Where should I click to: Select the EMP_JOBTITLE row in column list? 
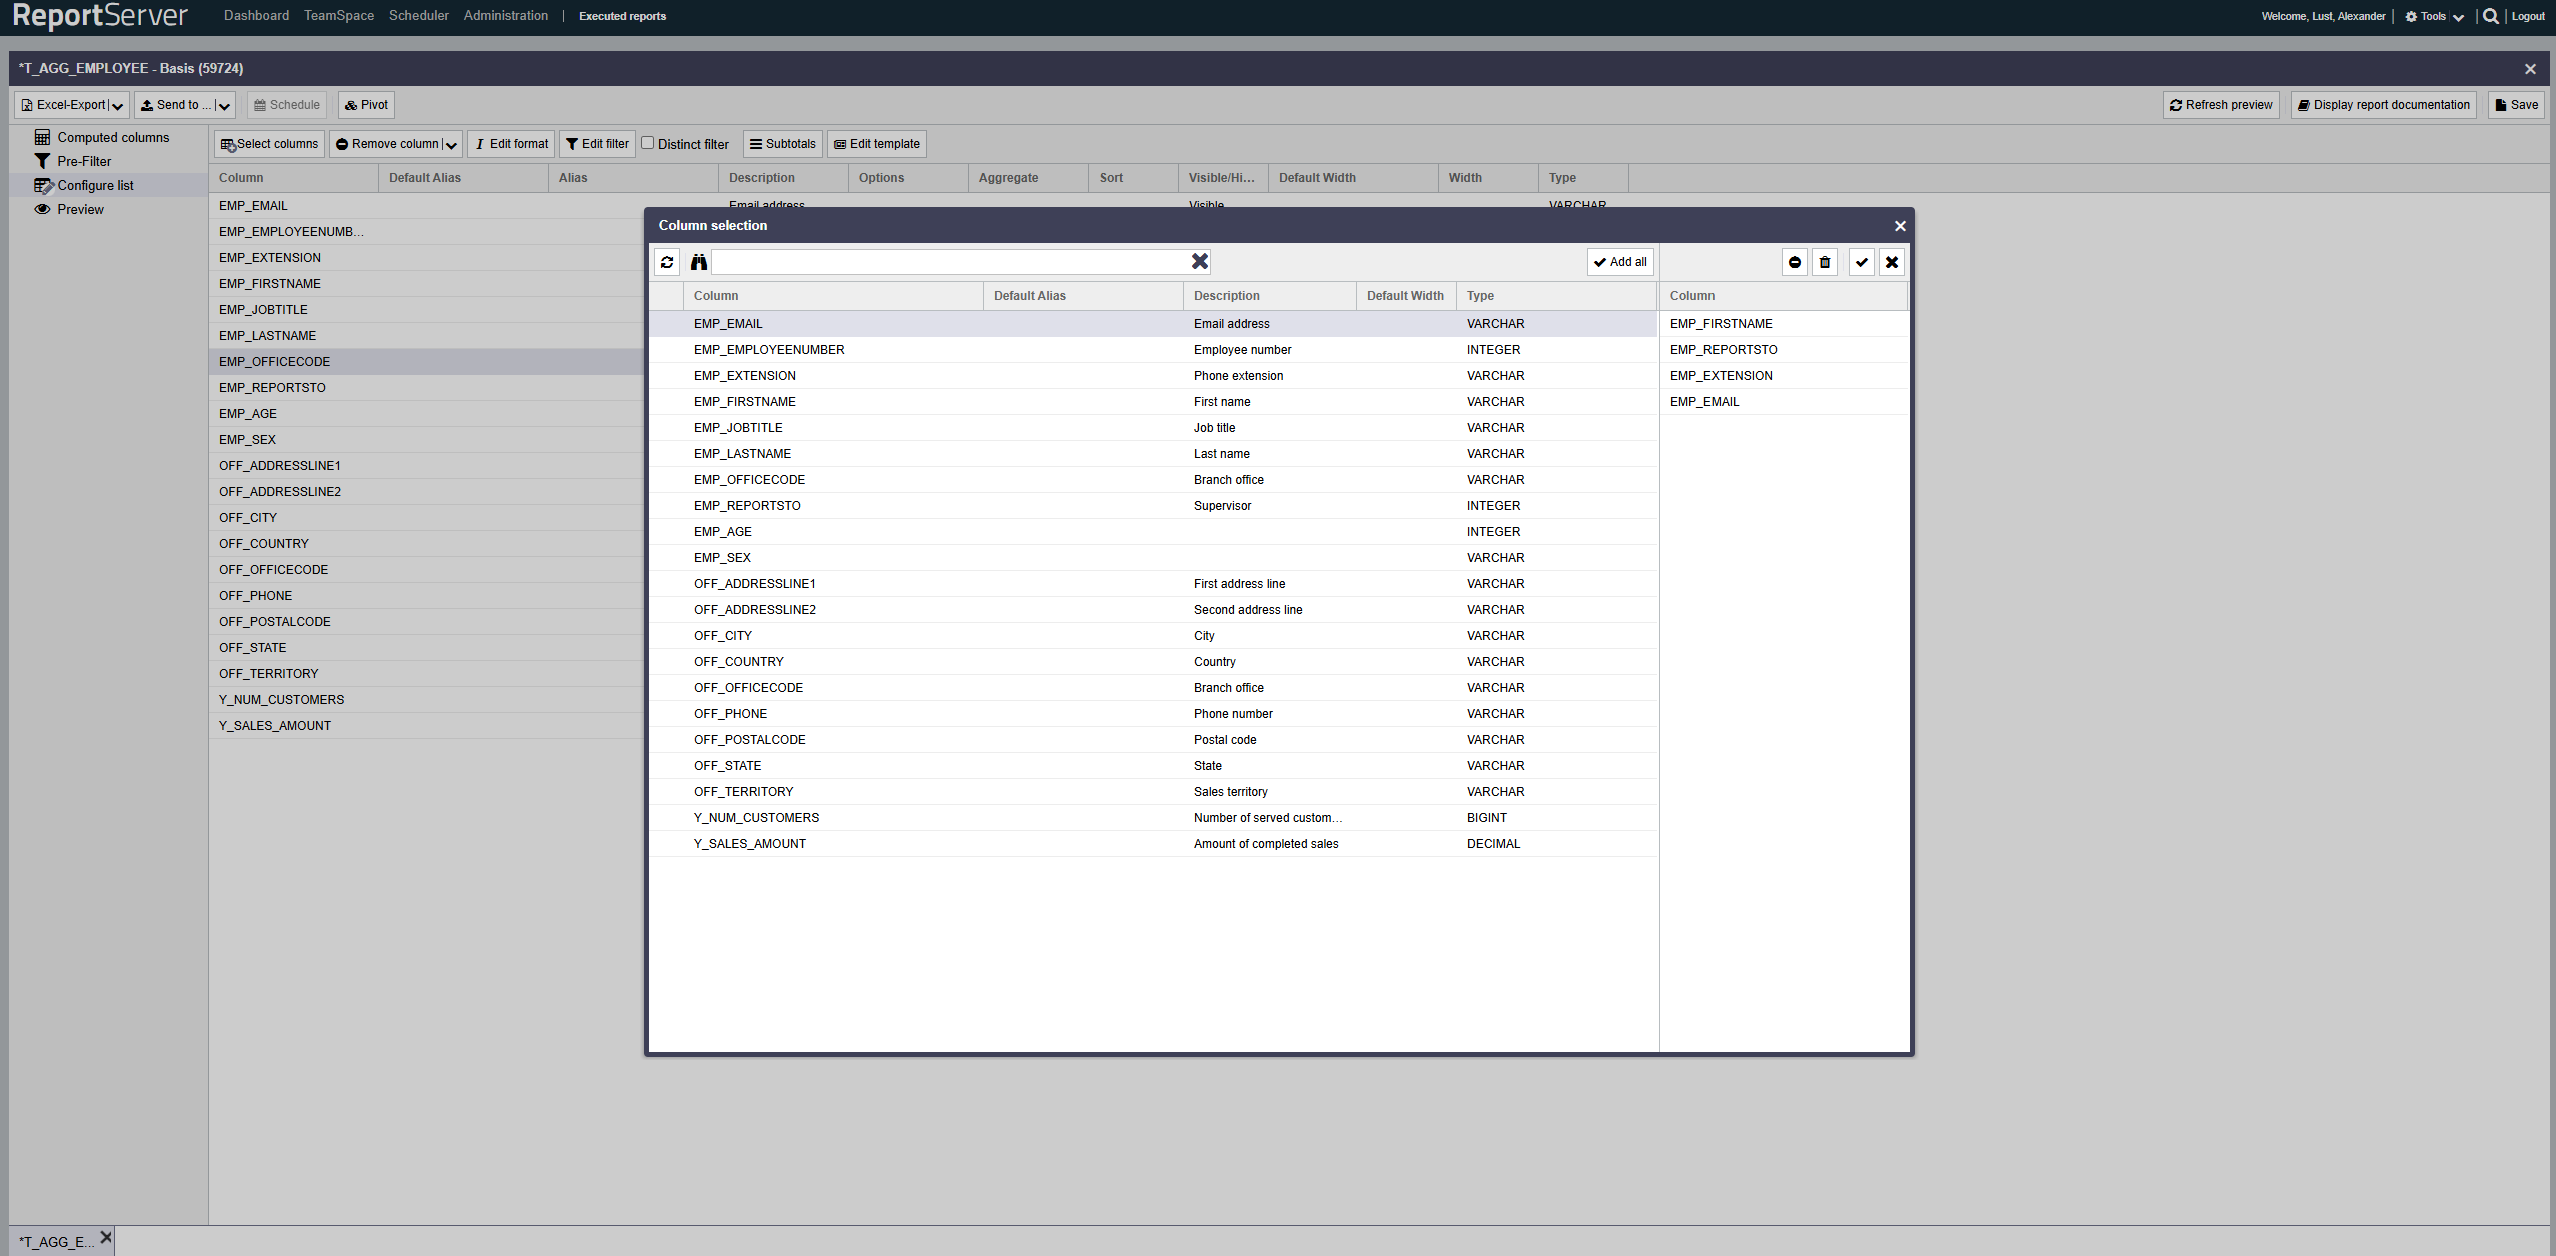[x=738, y=428]
